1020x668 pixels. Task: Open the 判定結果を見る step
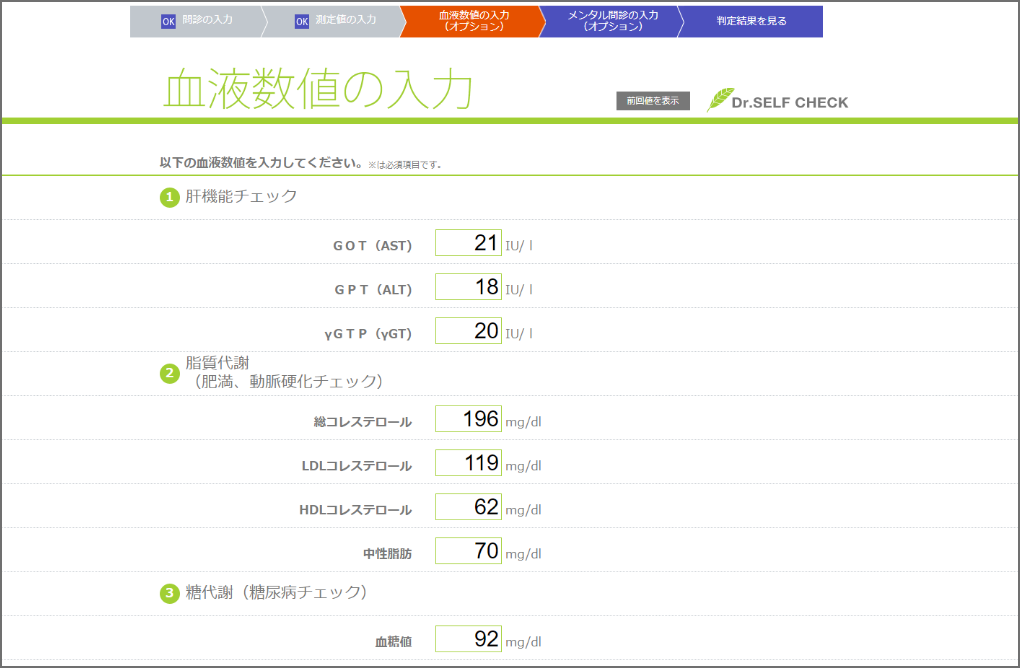point(751,21)
